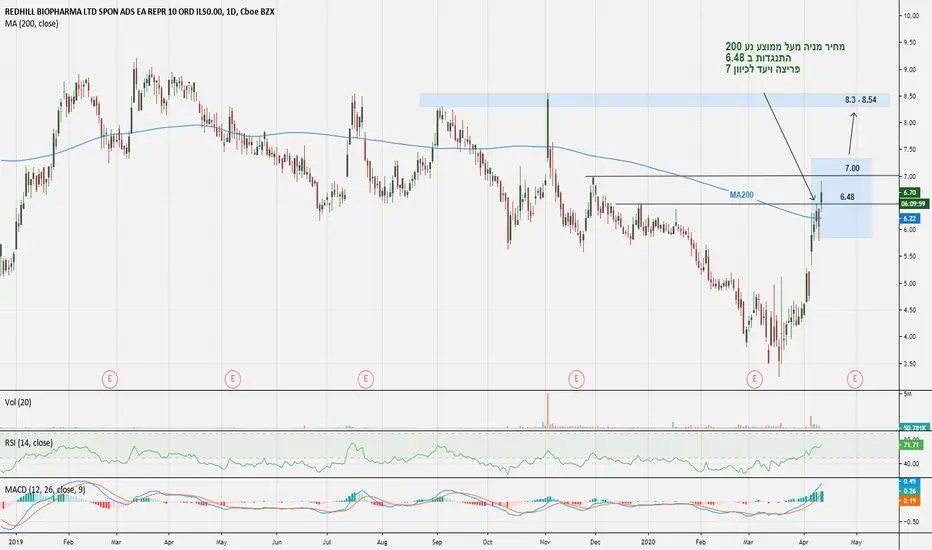Select the blue MA200 text label
Screen dimensions: 932x550
click(742, 195)
